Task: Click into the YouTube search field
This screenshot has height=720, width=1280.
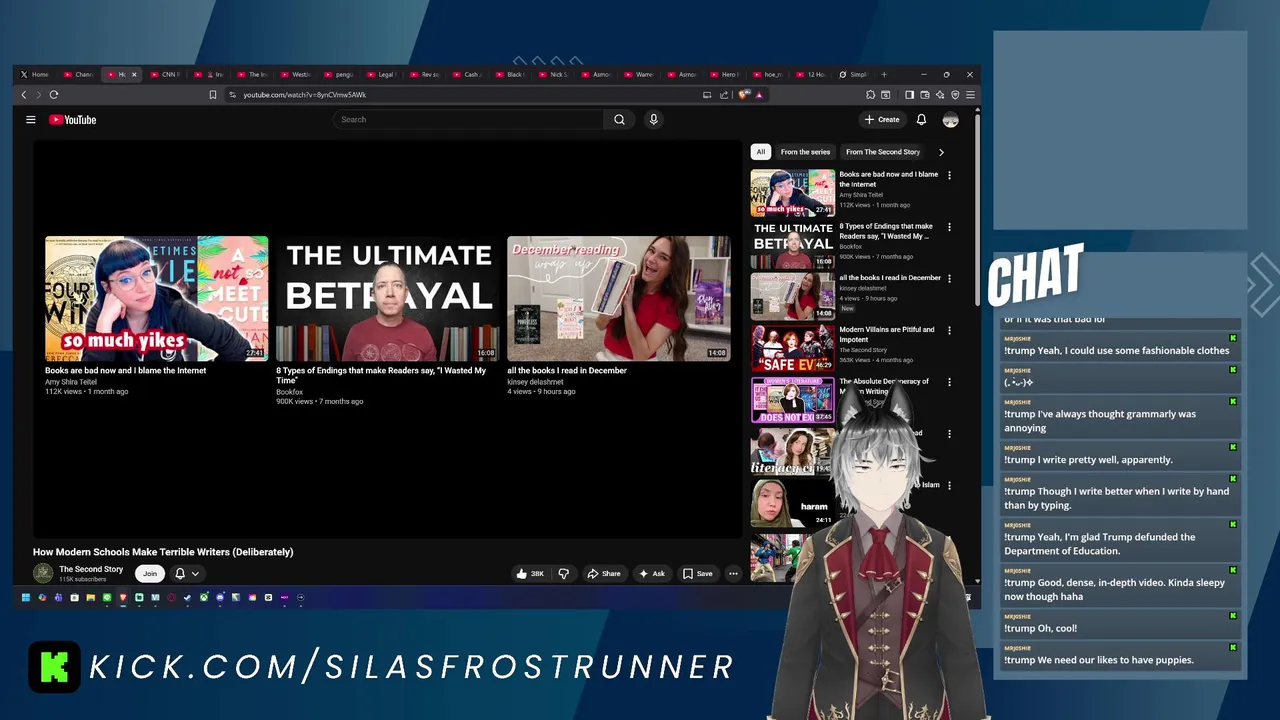Action: click(468, 120)
